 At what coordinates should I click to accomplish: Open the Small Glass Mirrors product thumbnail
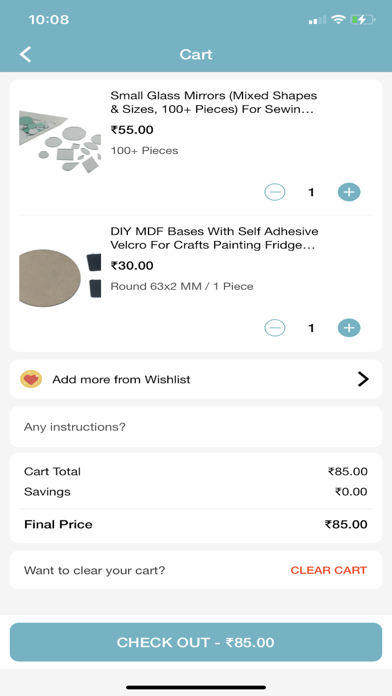59,141
